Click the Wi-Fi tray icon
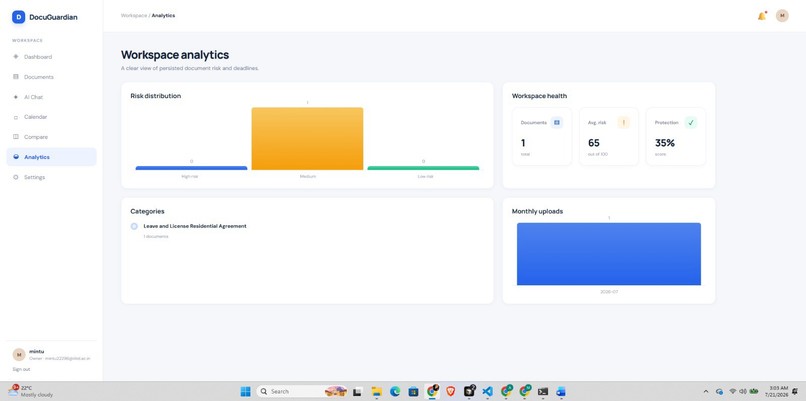This screenshot has width=806, height=401. tap(732, 392)
